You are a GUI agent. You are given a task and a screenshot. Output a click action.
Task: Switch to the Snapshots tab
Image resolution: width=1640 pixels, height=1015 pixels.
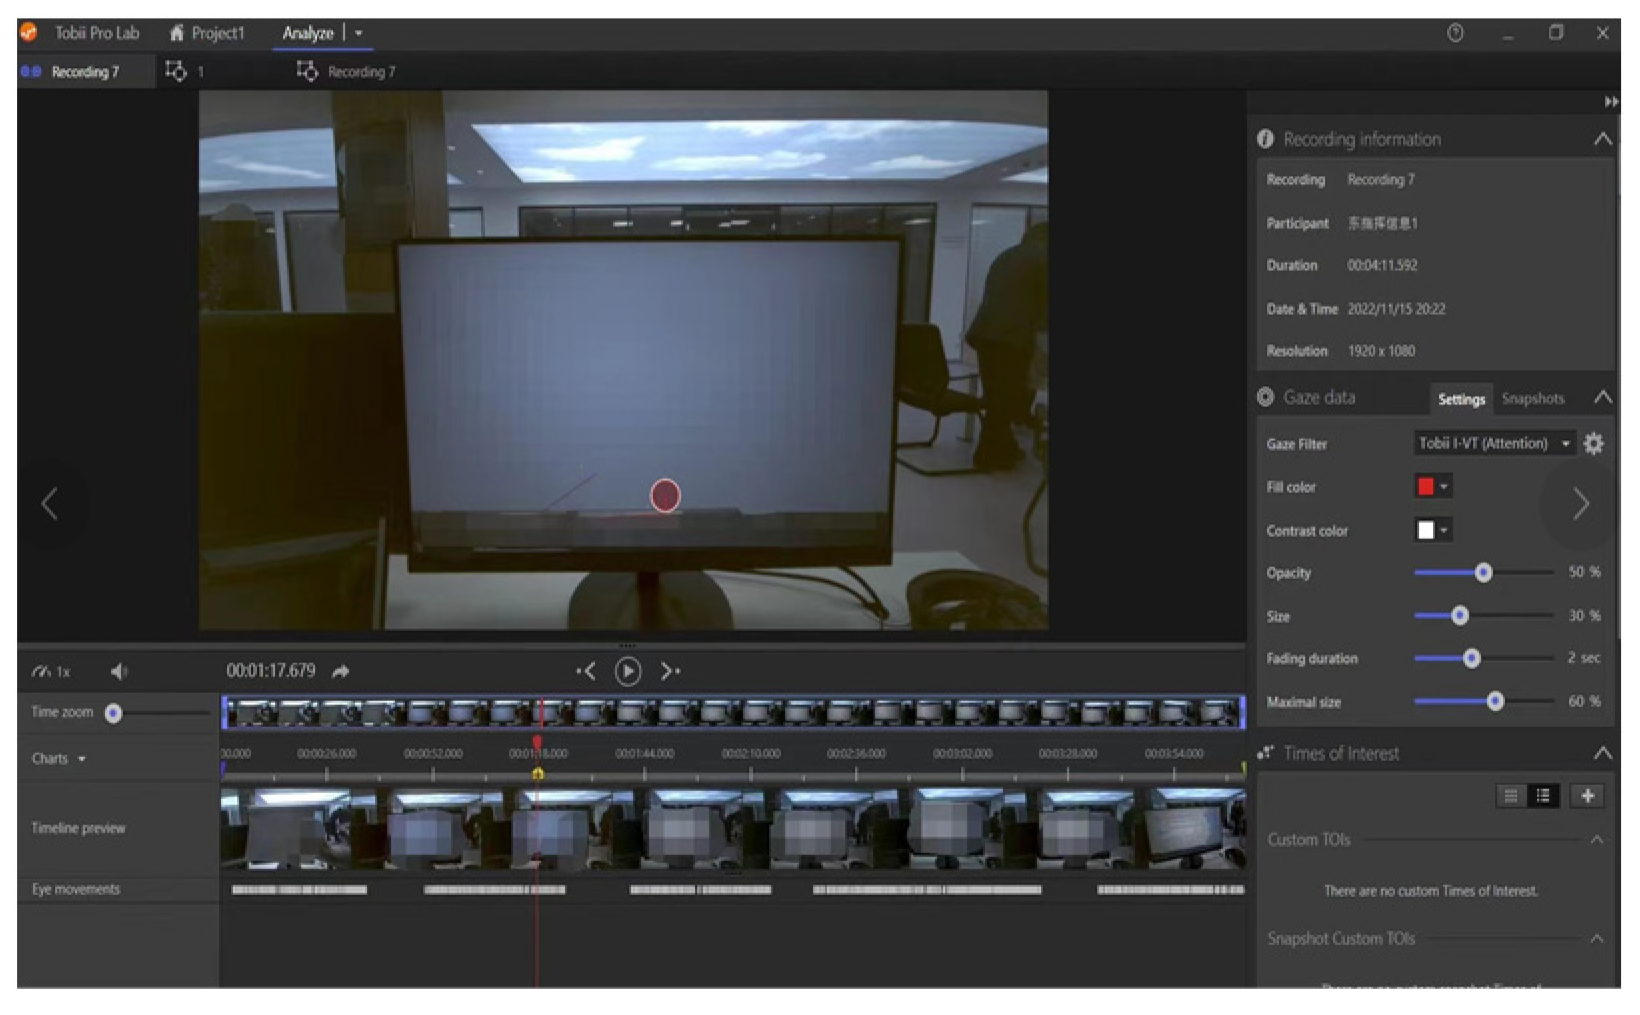(x=1532, y=399)
